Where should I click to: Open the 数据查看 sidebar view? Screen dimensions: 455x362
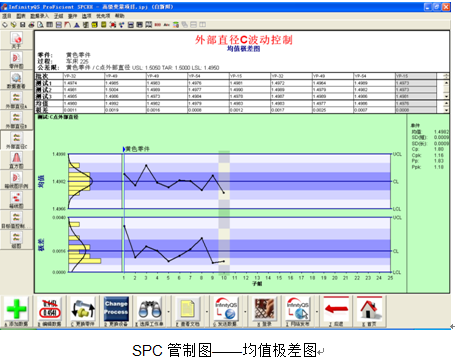16,80
